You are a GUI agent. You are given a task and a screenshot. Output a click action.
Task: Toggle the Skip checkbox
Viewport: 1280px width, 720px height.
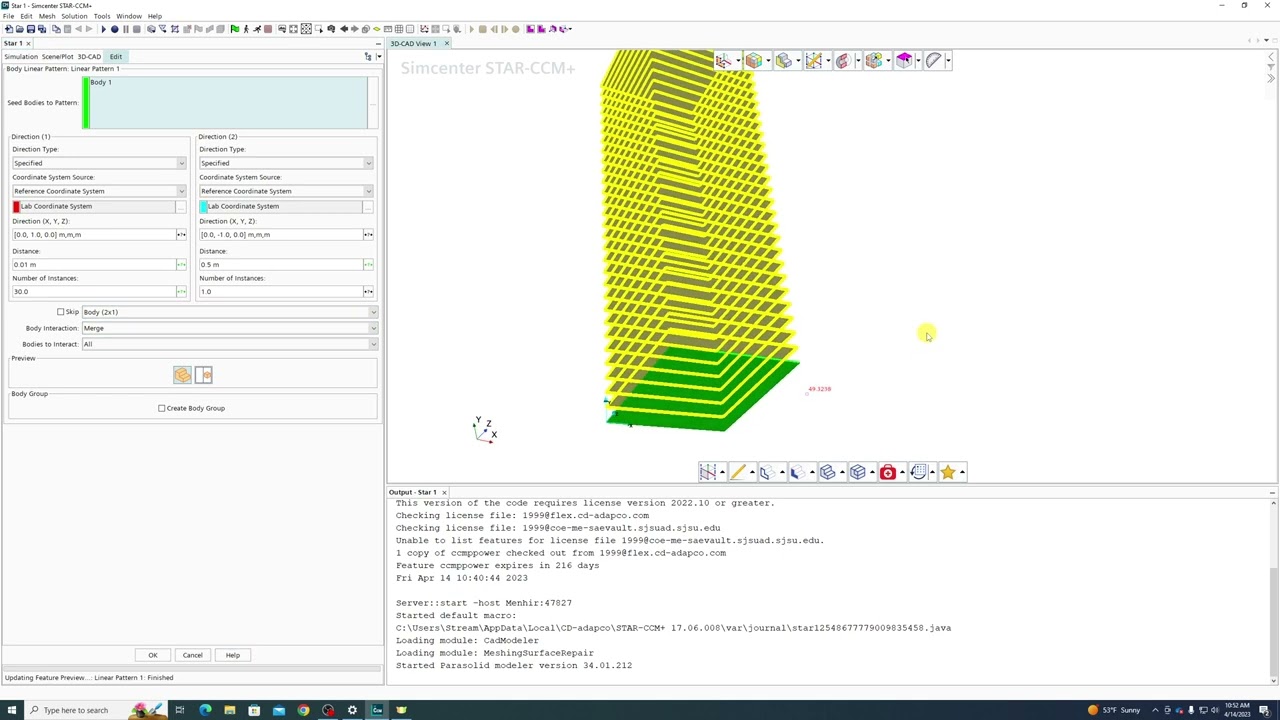coord(61,312)
